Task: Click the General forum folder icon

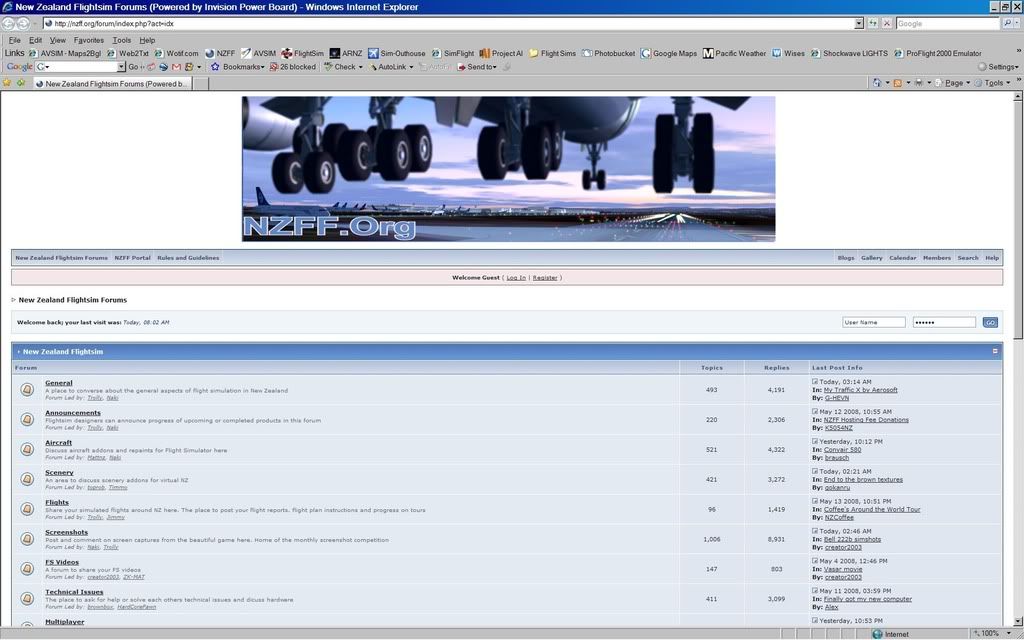Action: pos(27,390)
